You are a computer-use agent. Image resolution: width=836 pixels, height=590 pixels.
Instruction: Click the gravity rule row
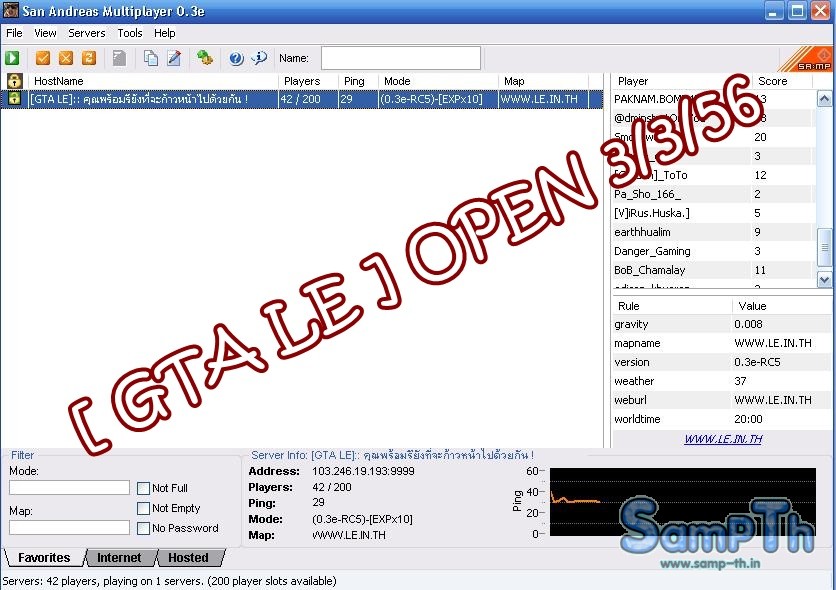pos(722,324)
